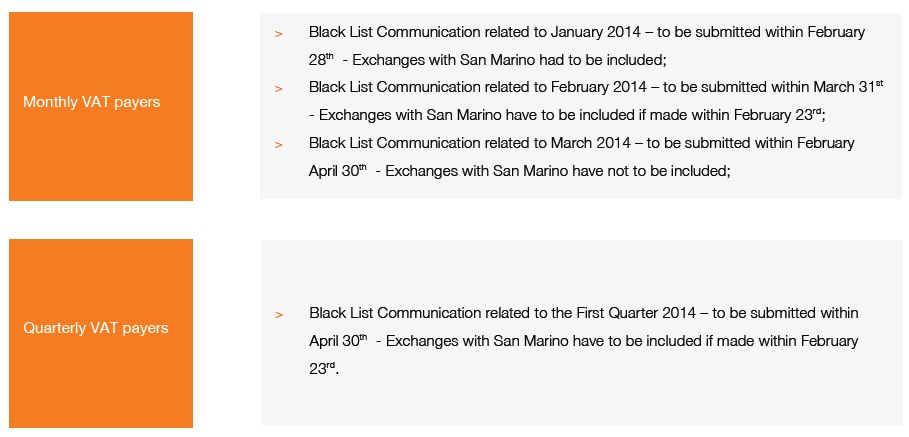Click the bullet arrow beside the January 2014 item
Screen dimensions: 909x437
[278, 33]
